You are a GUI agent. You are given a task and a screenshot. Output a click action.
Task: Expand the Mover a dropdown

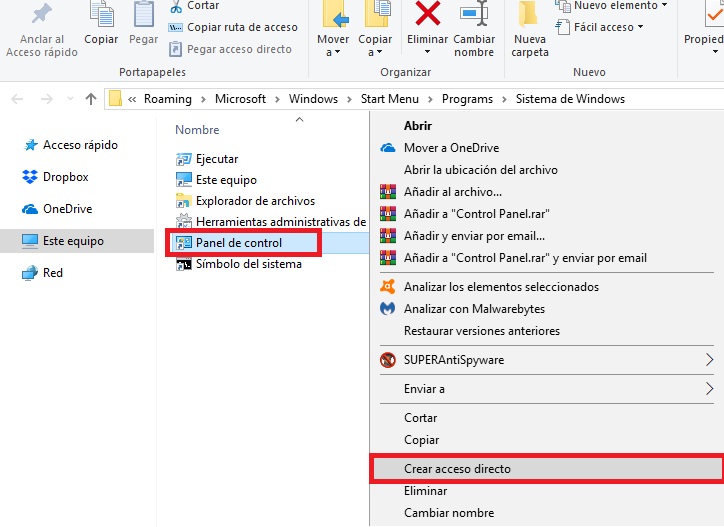333,52
